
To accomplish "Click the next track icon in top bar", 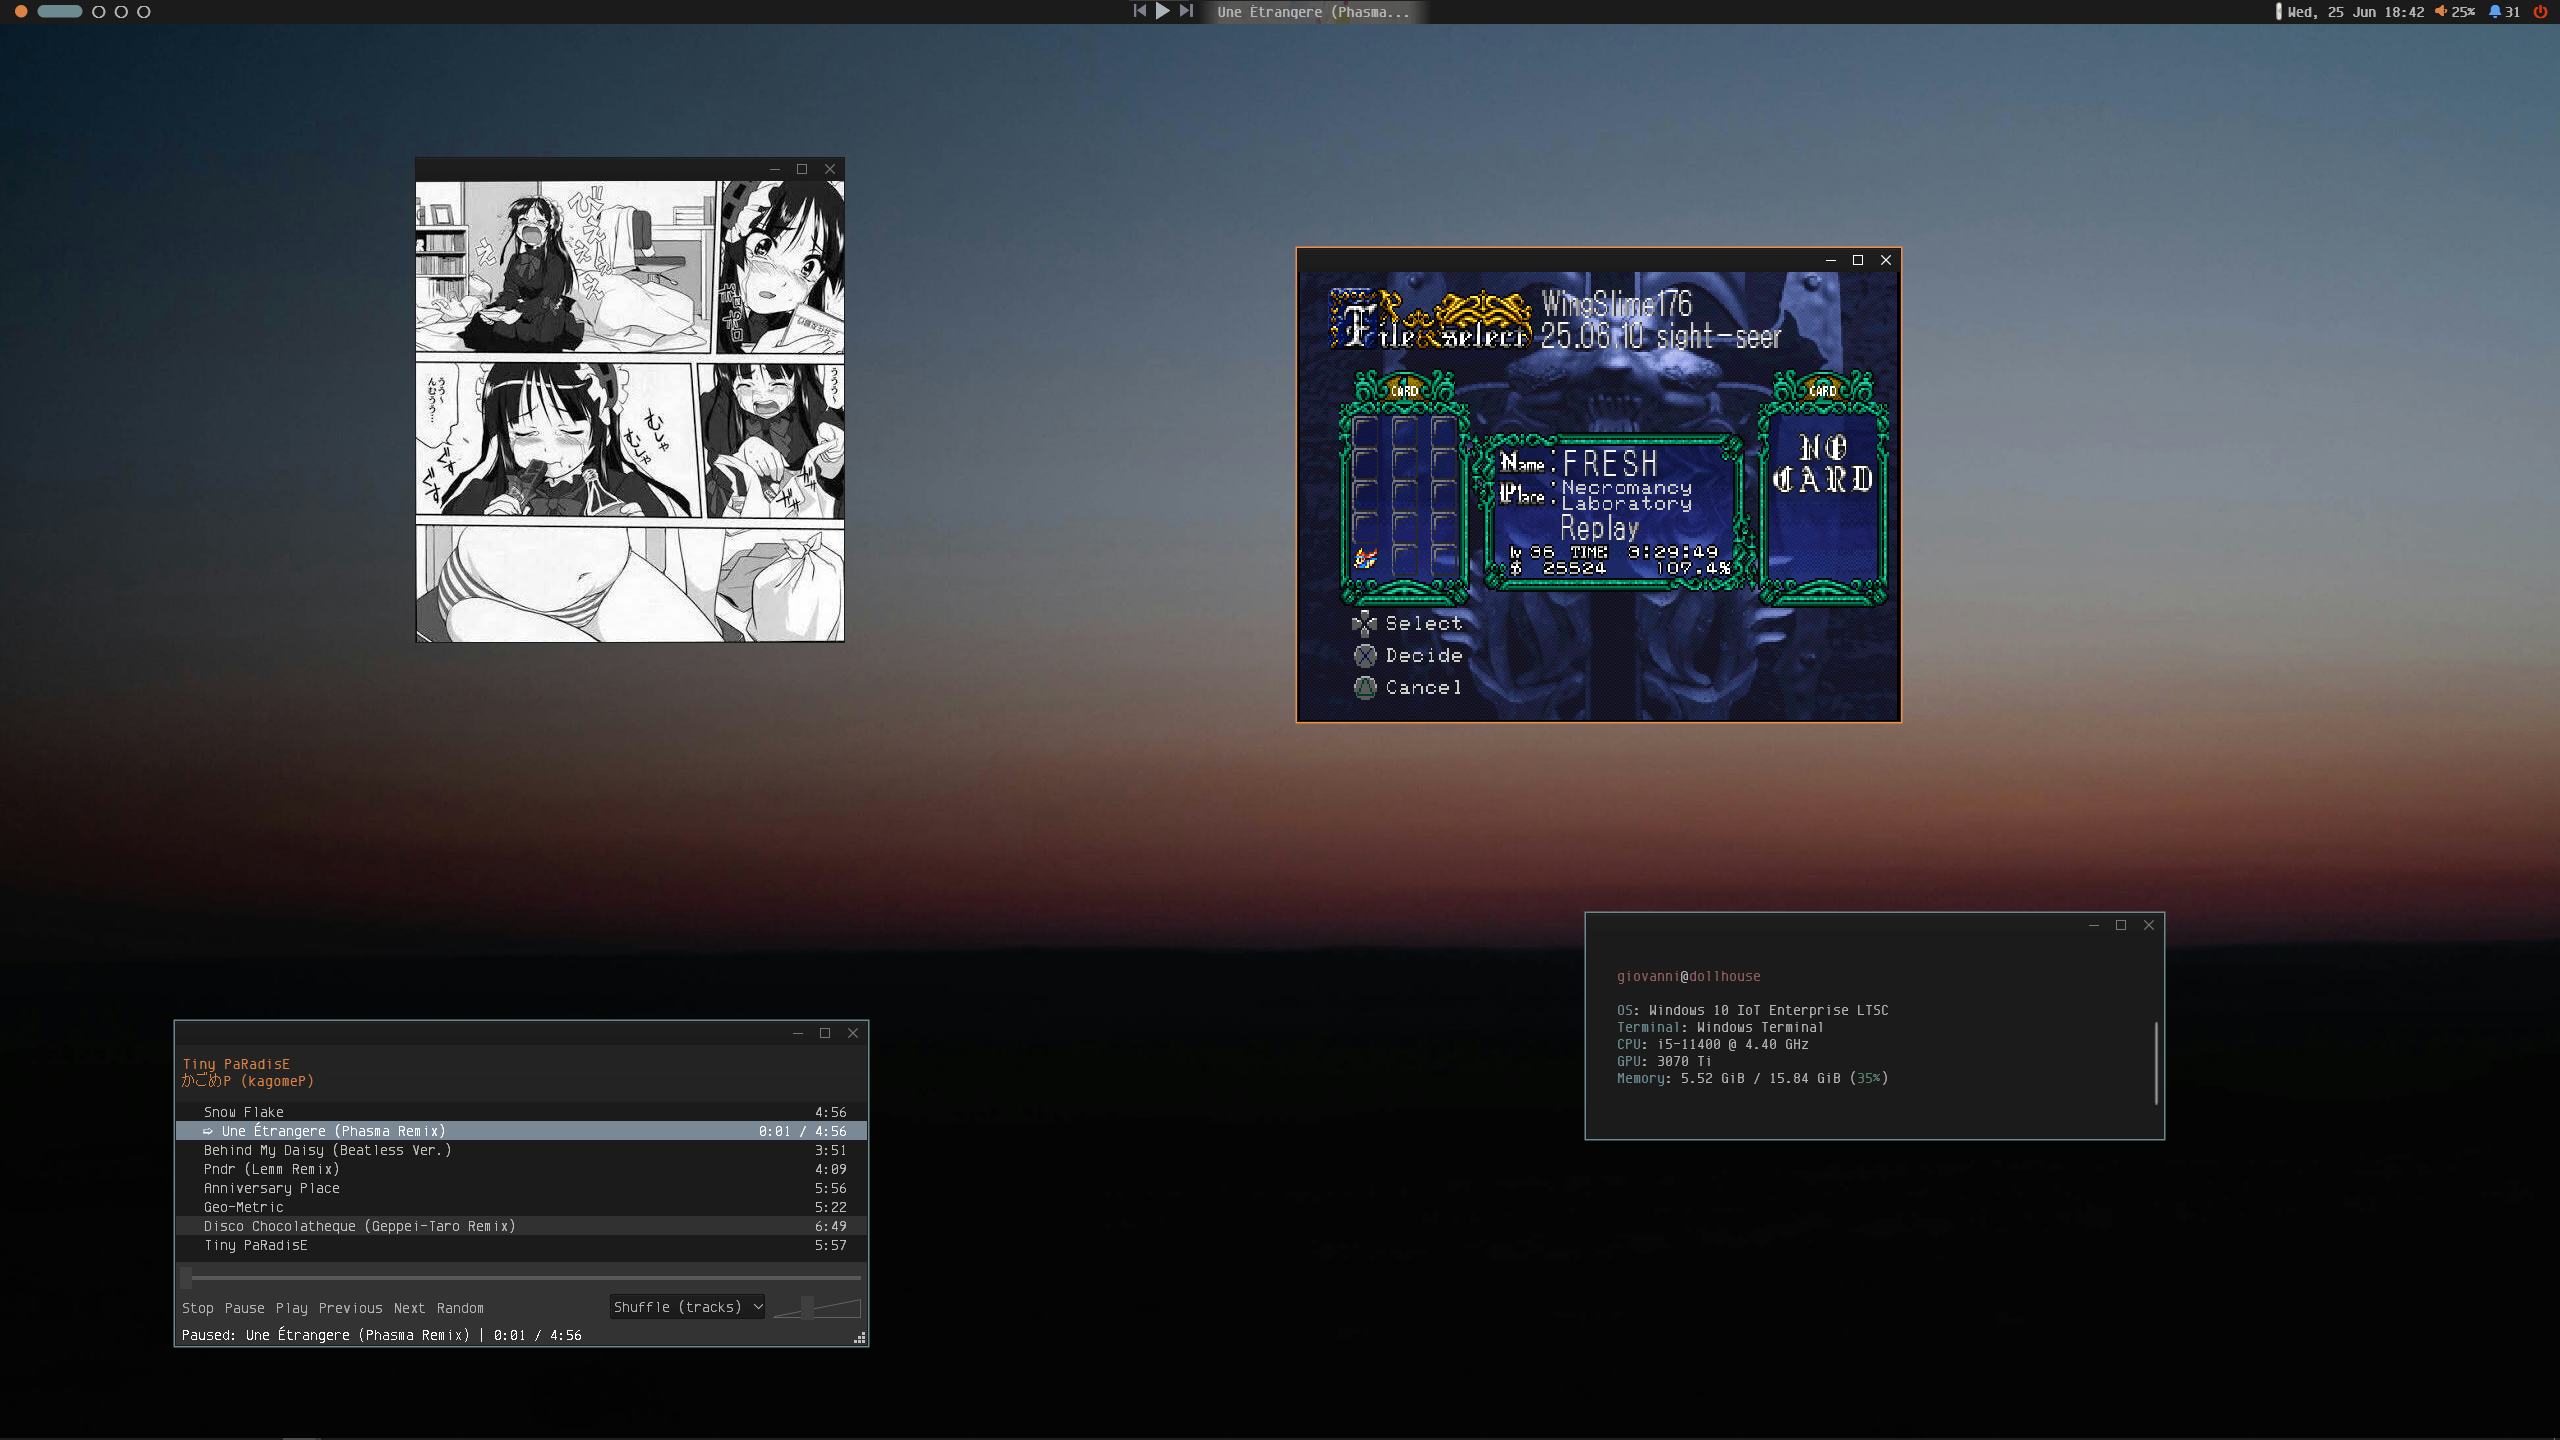I will coord(1186,11).
